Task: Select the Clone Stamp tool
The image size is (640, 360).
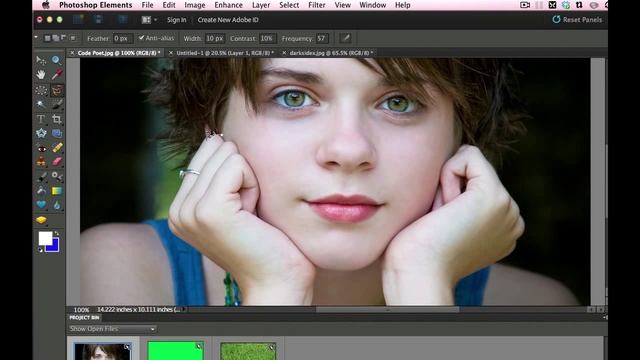Action: click(x=41, y=162)
